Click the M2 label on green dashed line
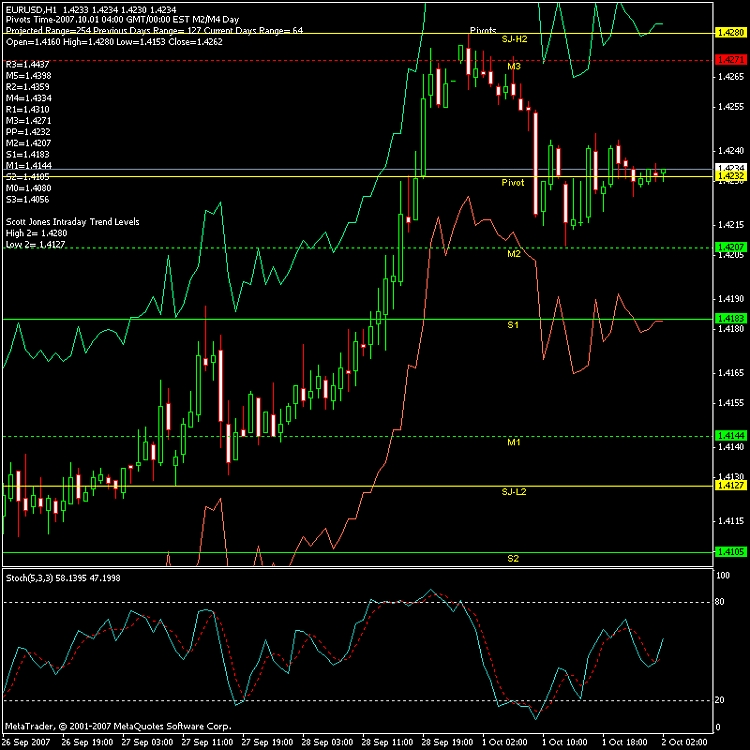 point(513,255)
